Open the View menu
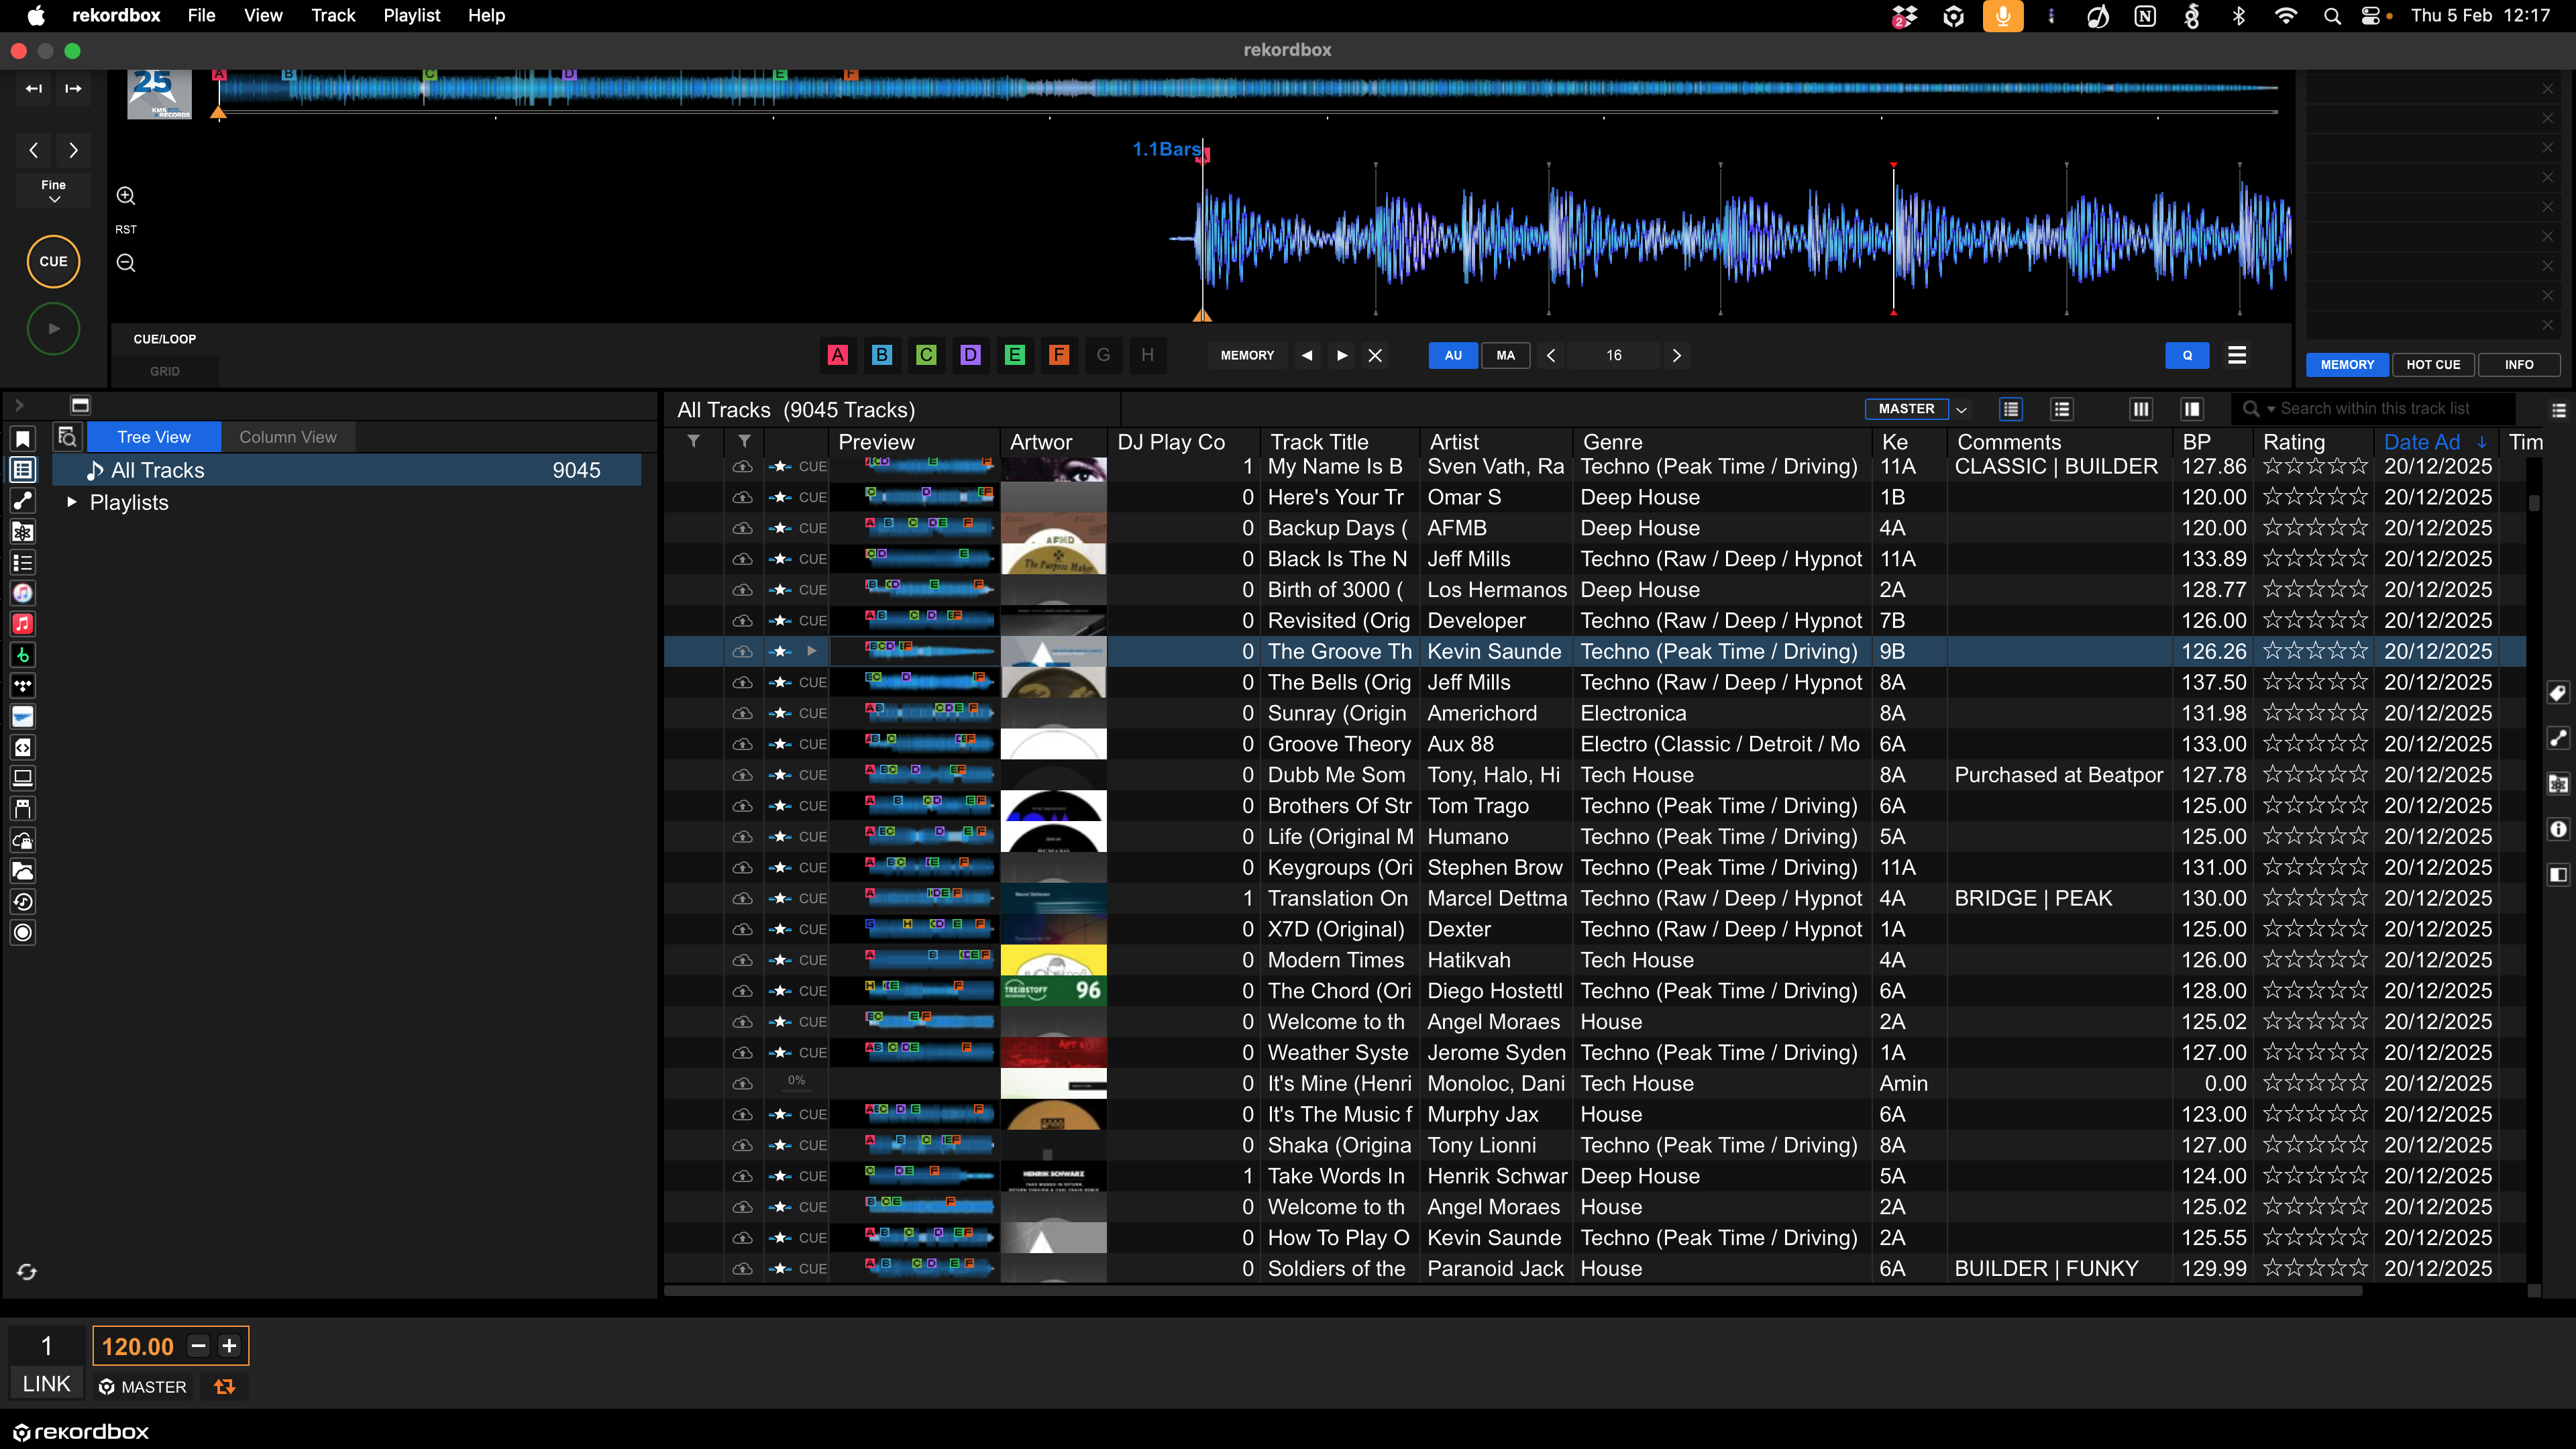Screen dimensions: 2576x1449 [x=263, y=15]
